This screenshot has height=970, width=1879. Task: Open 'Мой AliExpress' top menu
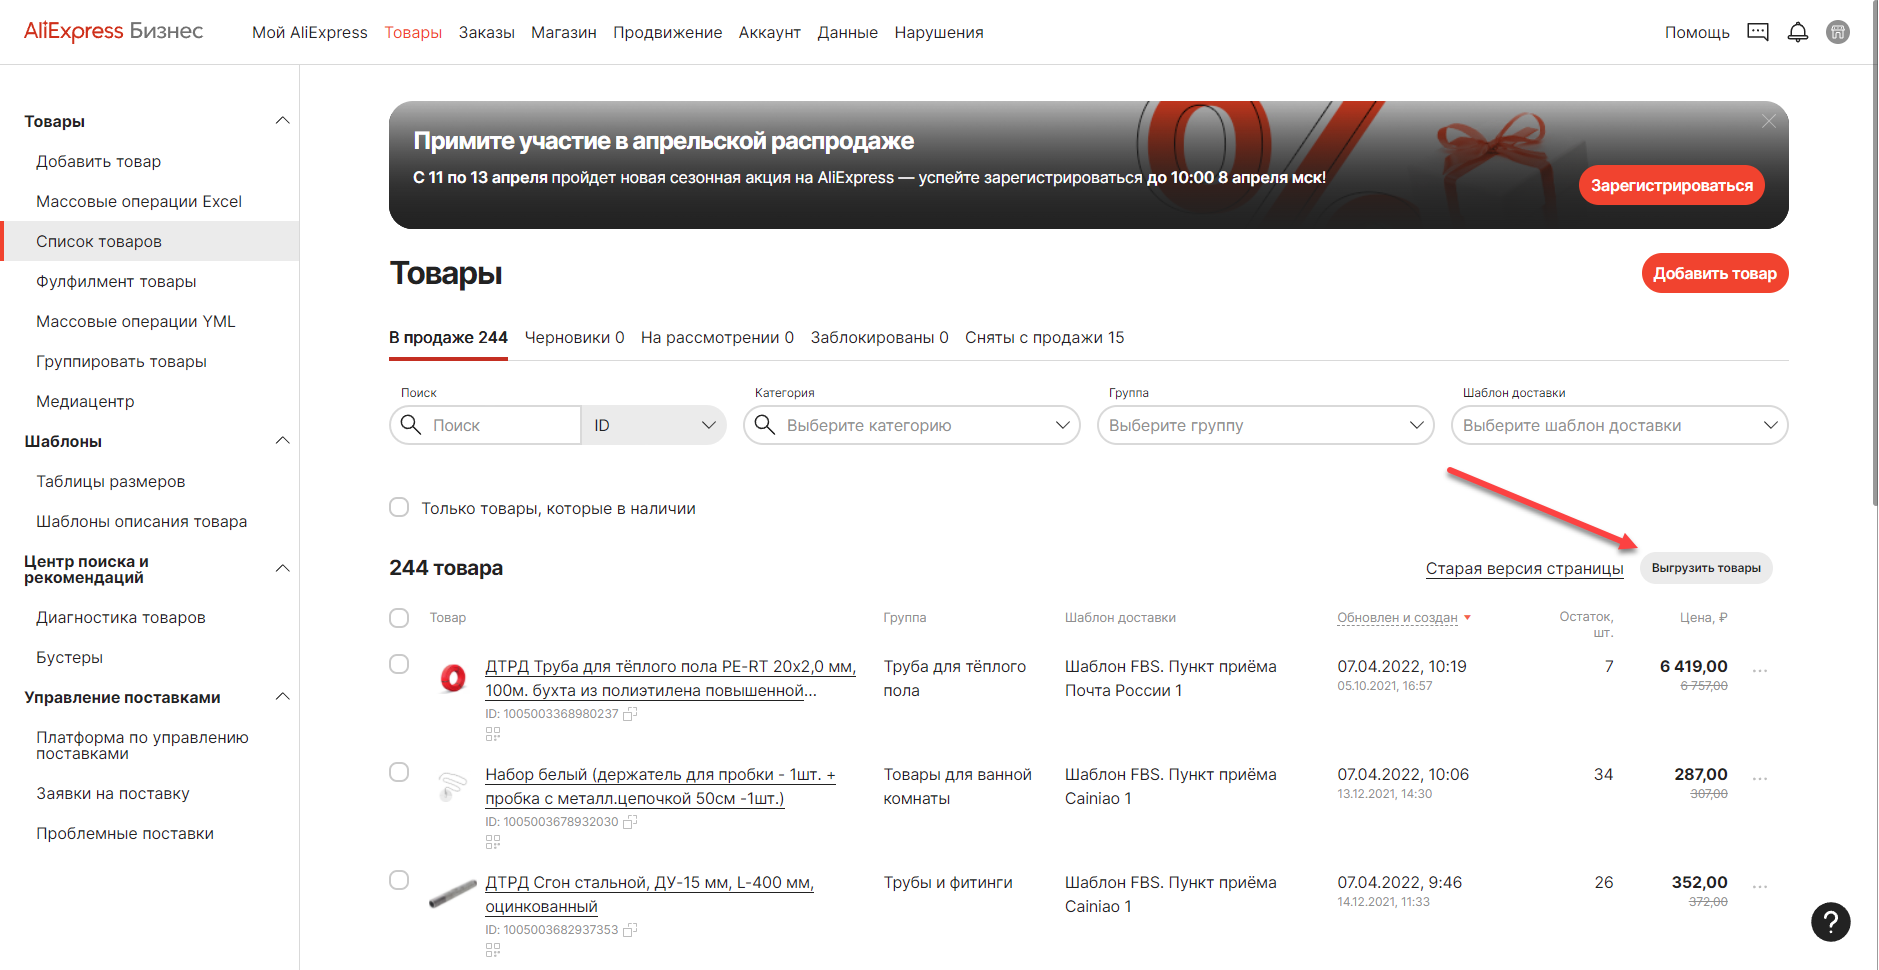click(310, 32)
